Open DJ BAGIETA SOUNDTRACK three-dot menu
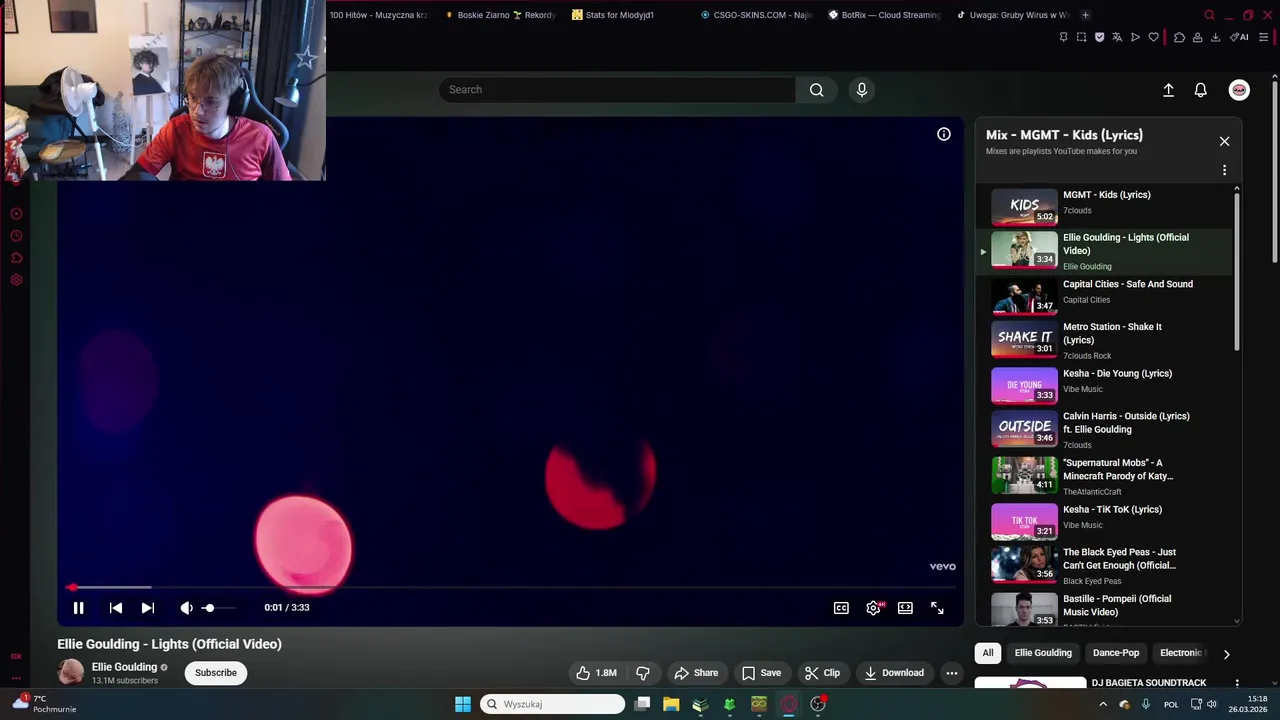Screen dimensions: 1280x720 (1237, 683)
